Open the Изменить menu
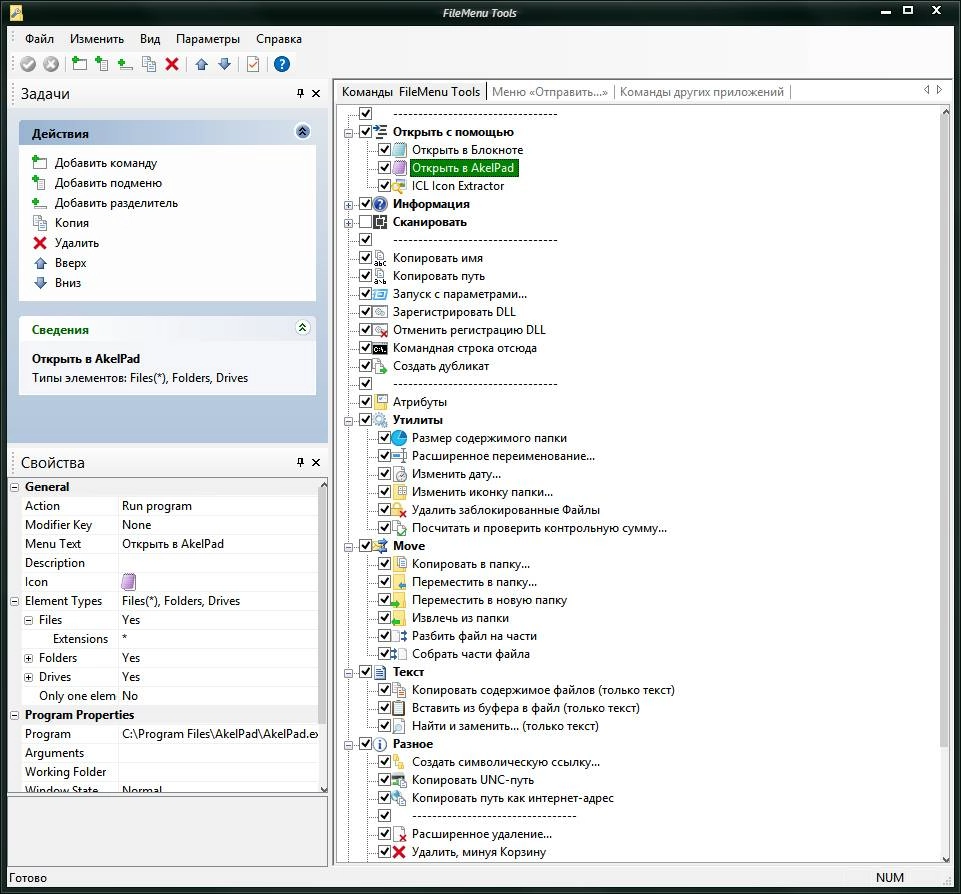The height and width of the screenshot is (894, 961). click(97, 39)
